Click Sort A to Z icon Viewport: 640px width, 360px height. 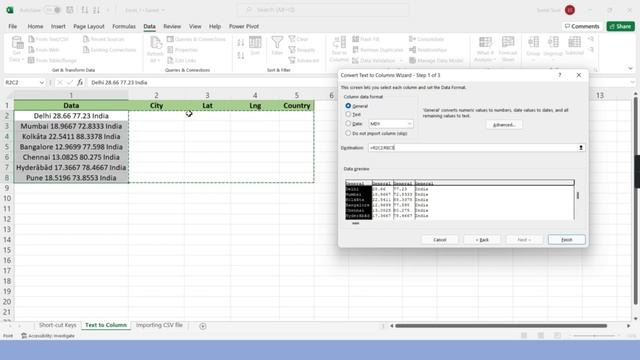241,42
